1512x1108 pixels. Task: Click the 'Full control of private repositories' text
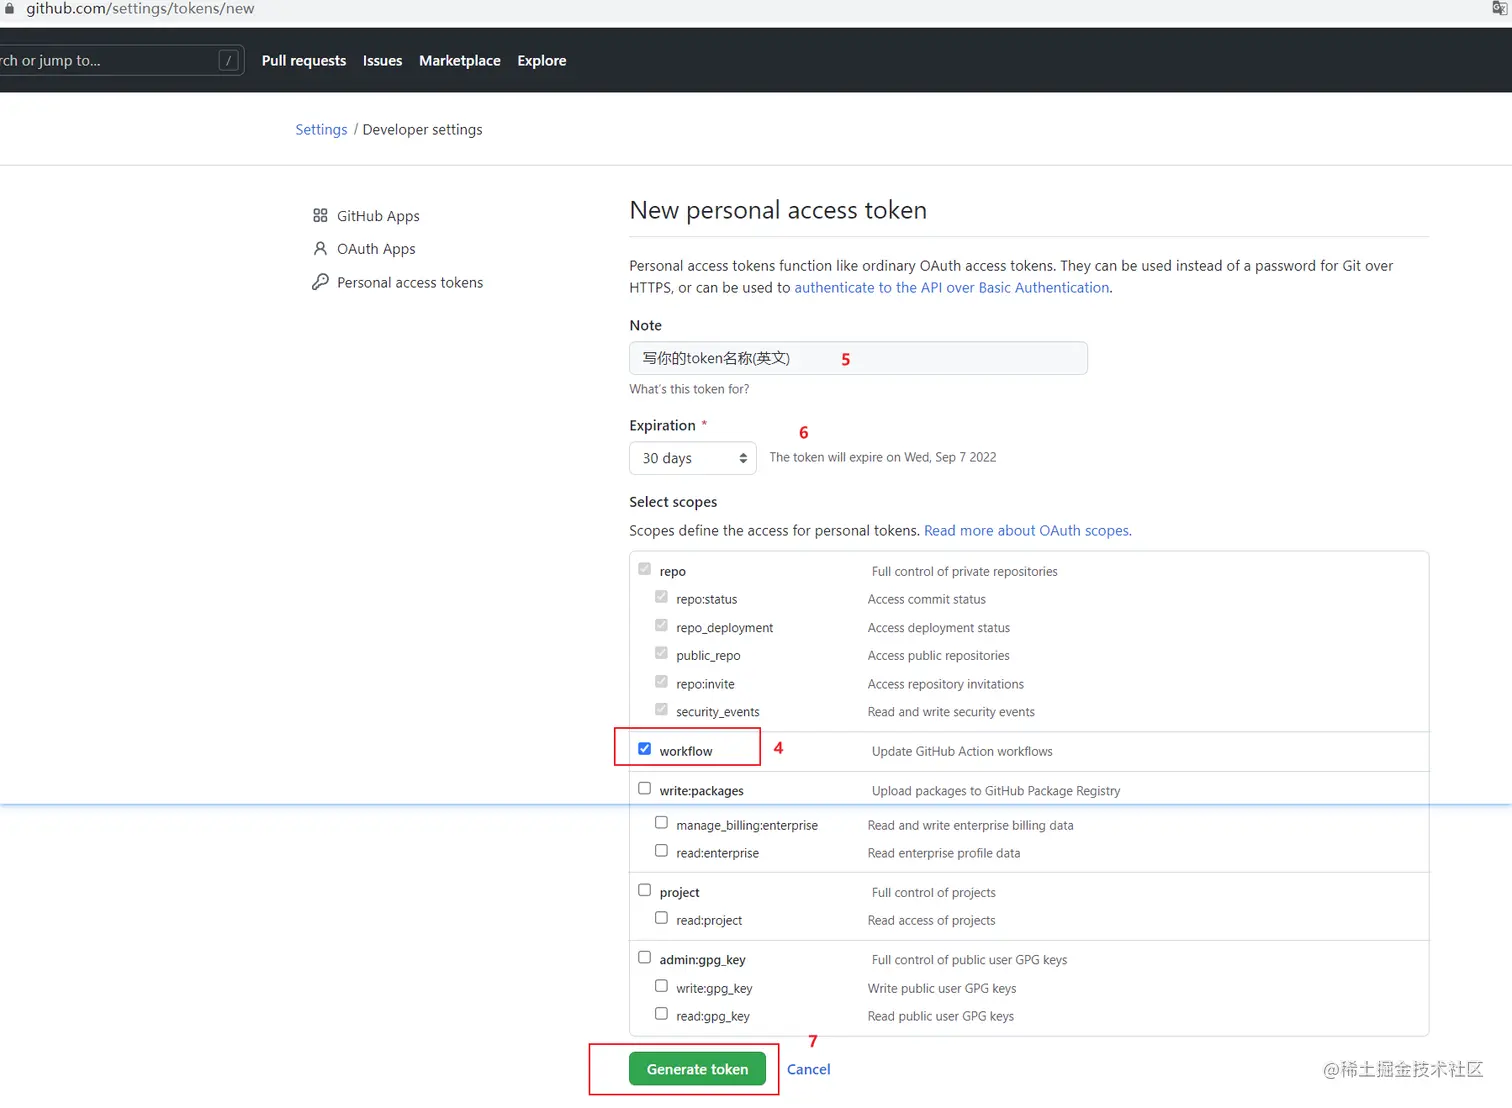pos(964,572)
